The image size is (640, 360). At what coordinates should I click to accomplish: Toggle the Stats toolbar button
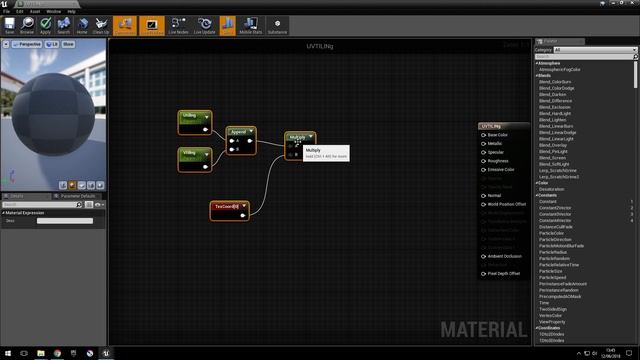click(228, 26)
